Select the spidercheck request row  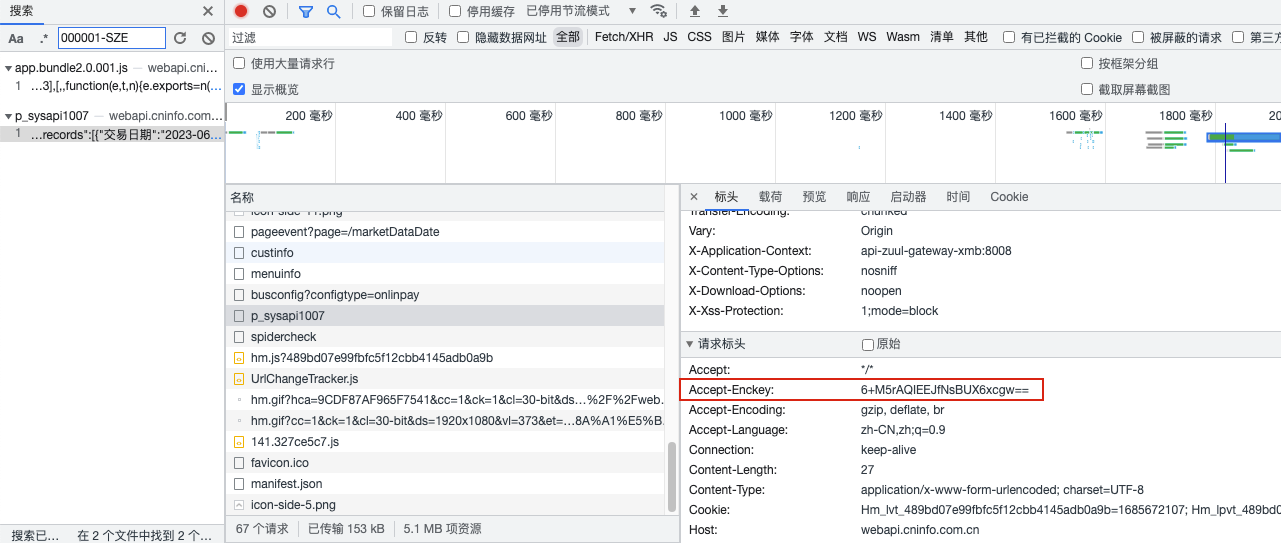(x=444, y=337)
